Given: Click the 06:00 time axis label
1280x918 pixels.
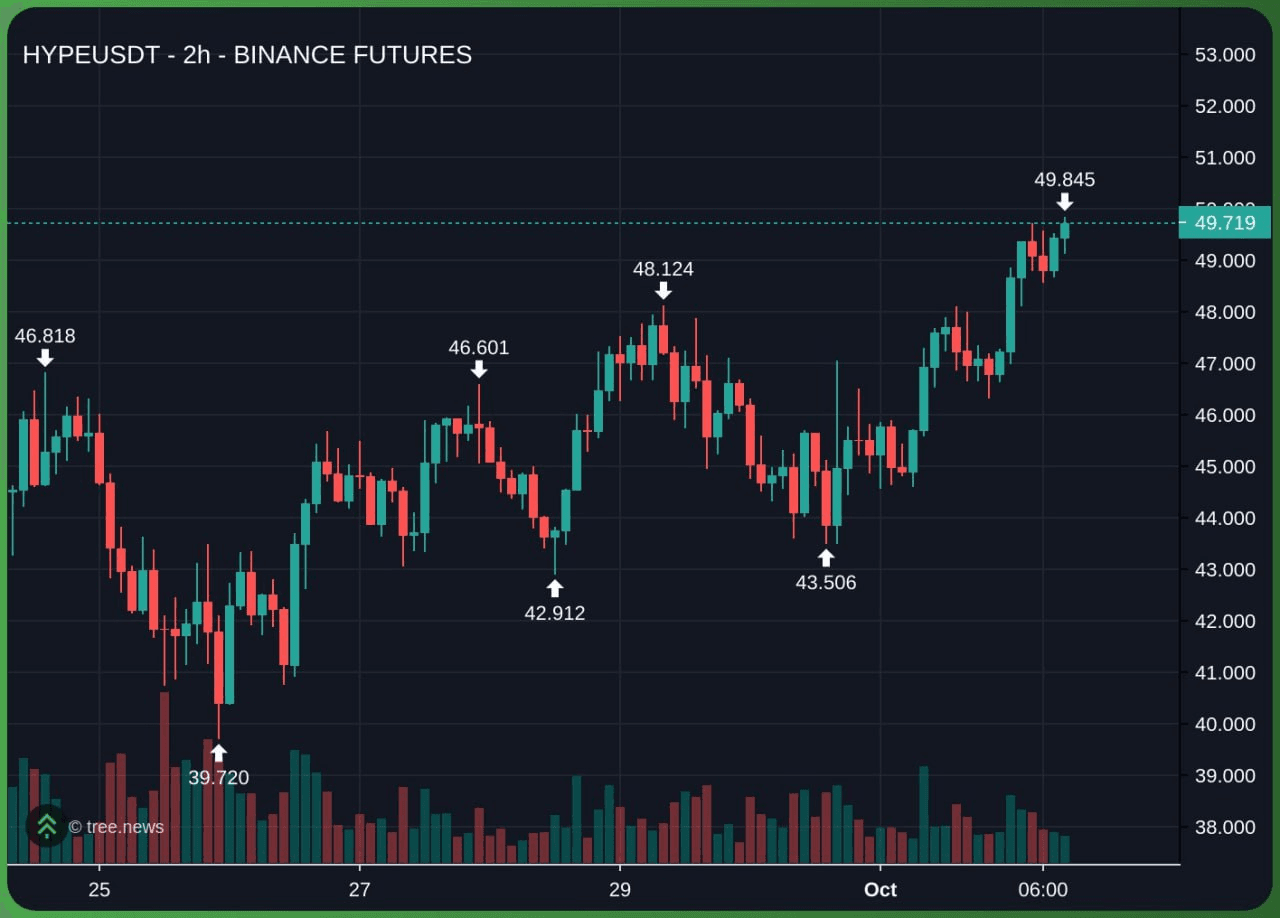Looking at the screenshot, I should coord(1042,890).
